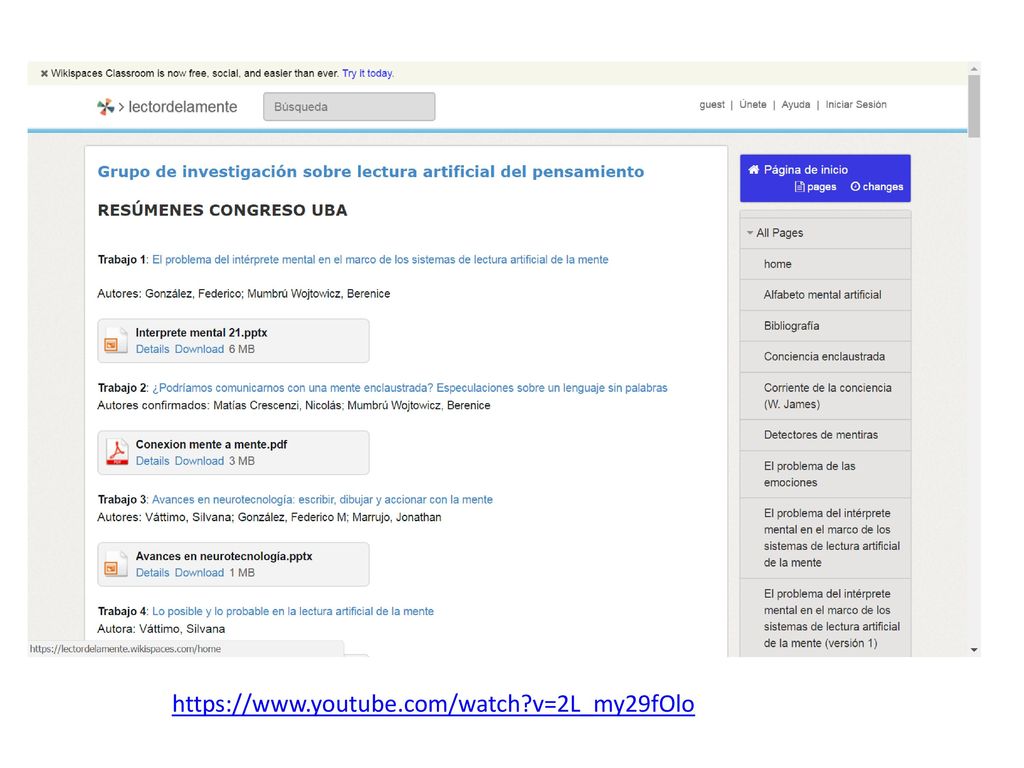This screenshot has height=768, width=1024.
Task: Focus the Búsqueda search field
Action: click(x=349, y=106)
